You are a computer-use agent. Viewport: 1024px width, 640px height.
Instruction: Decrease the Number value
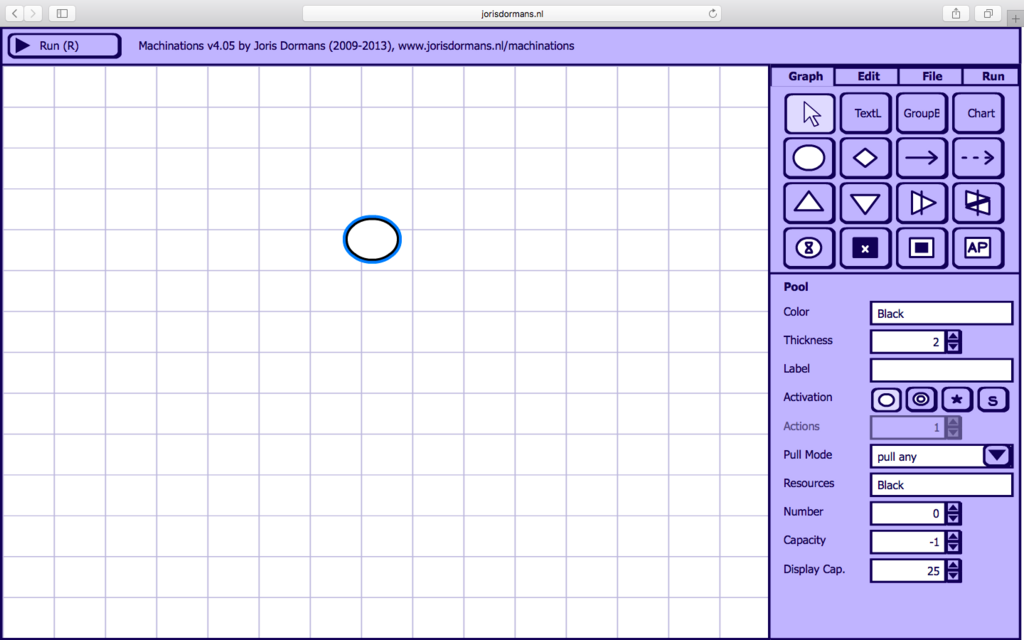[x=953, y=519]
